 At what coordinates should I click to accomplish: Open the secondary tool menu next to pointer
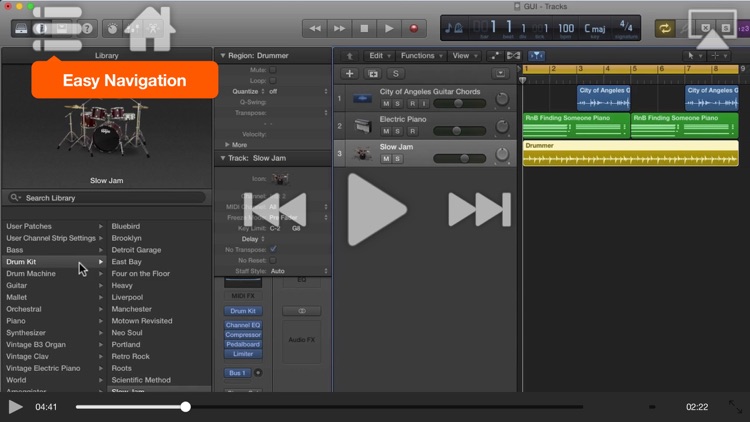tap(718, 56)
